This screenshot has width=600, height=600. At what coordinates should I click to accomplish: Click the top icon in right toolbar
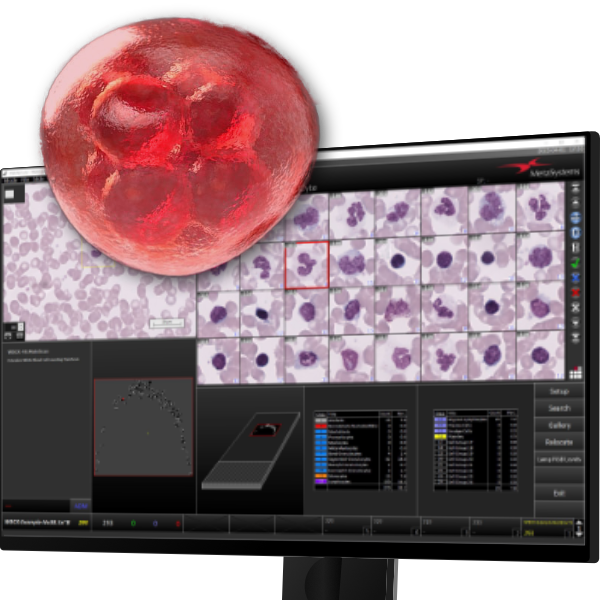(574, 186)
